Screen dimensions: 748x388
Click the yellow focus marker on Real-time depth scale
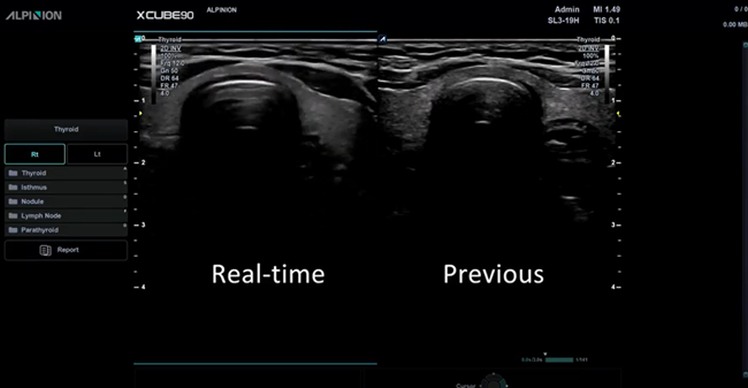140,114
